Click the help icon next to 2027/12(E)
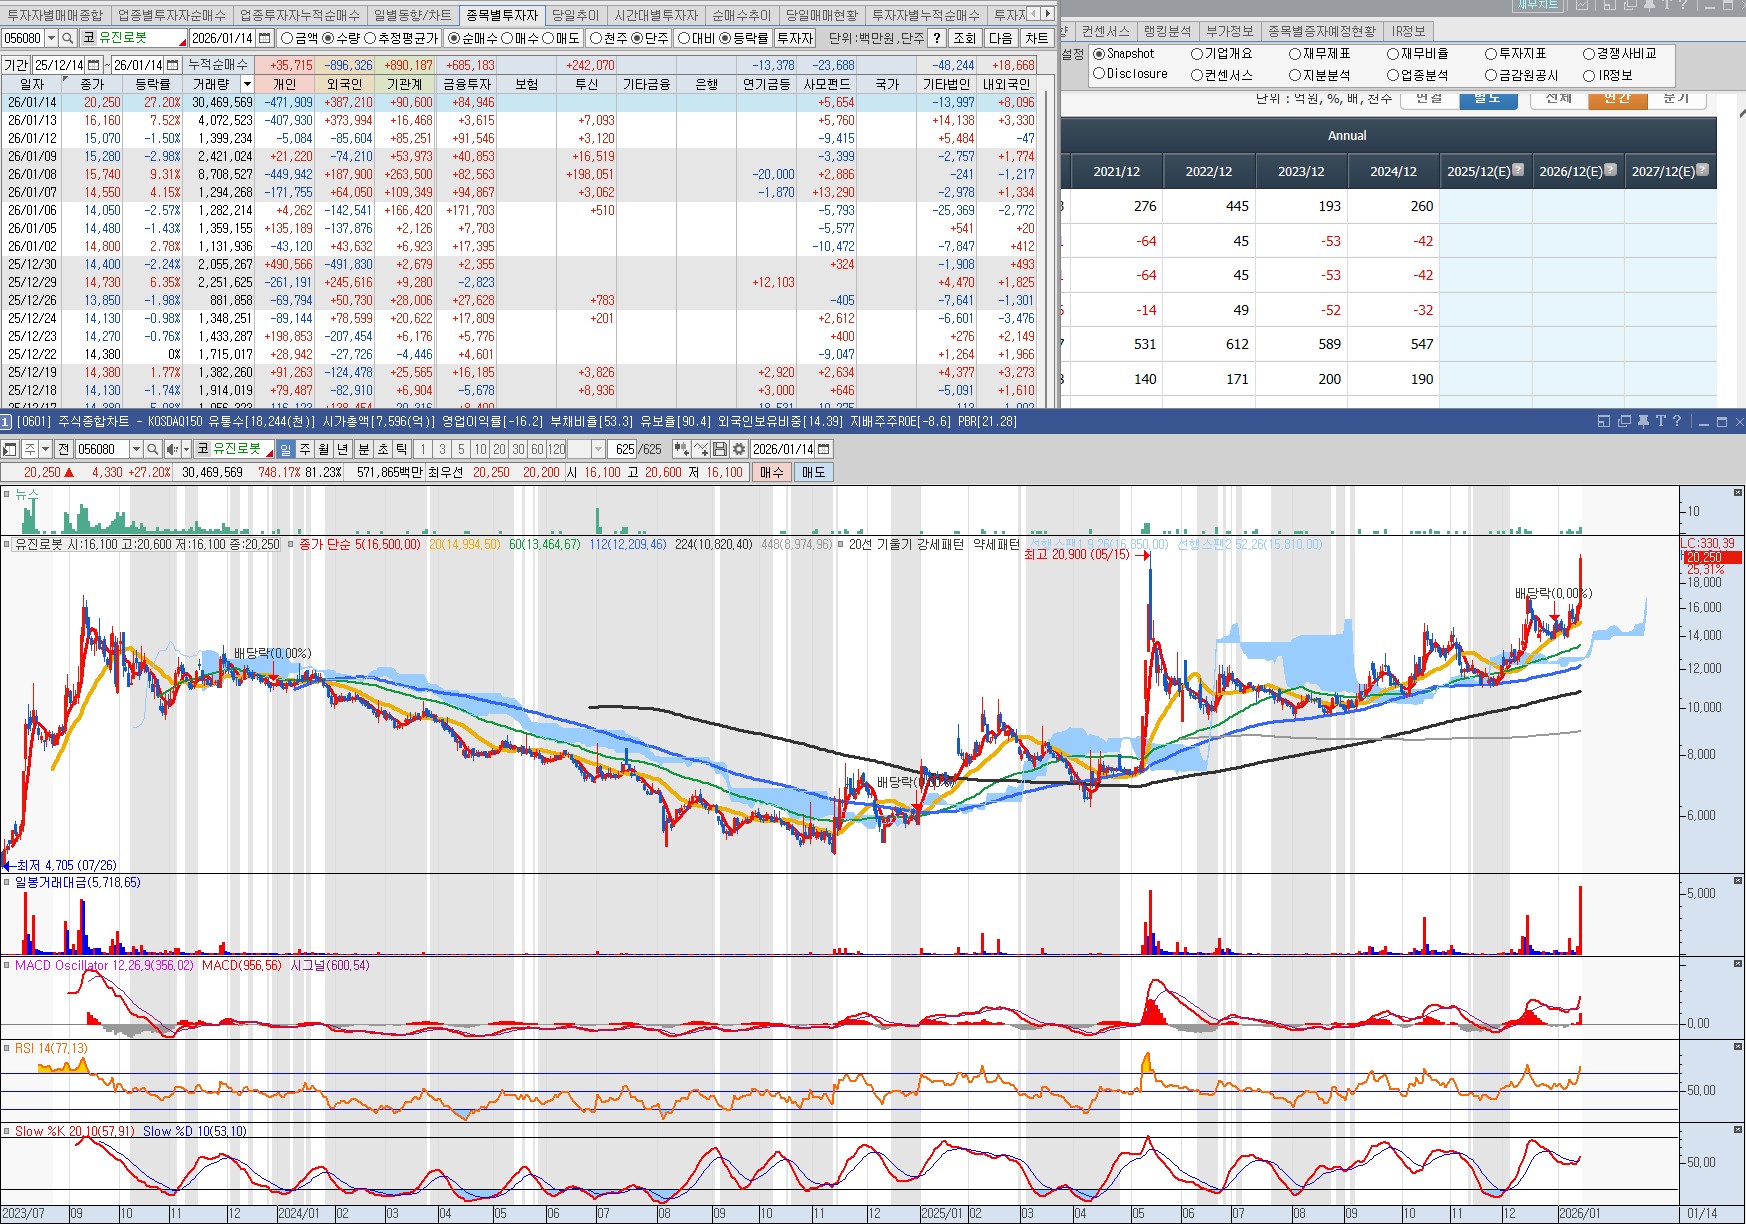The image size is (1746, 1224). point(1702,170)
